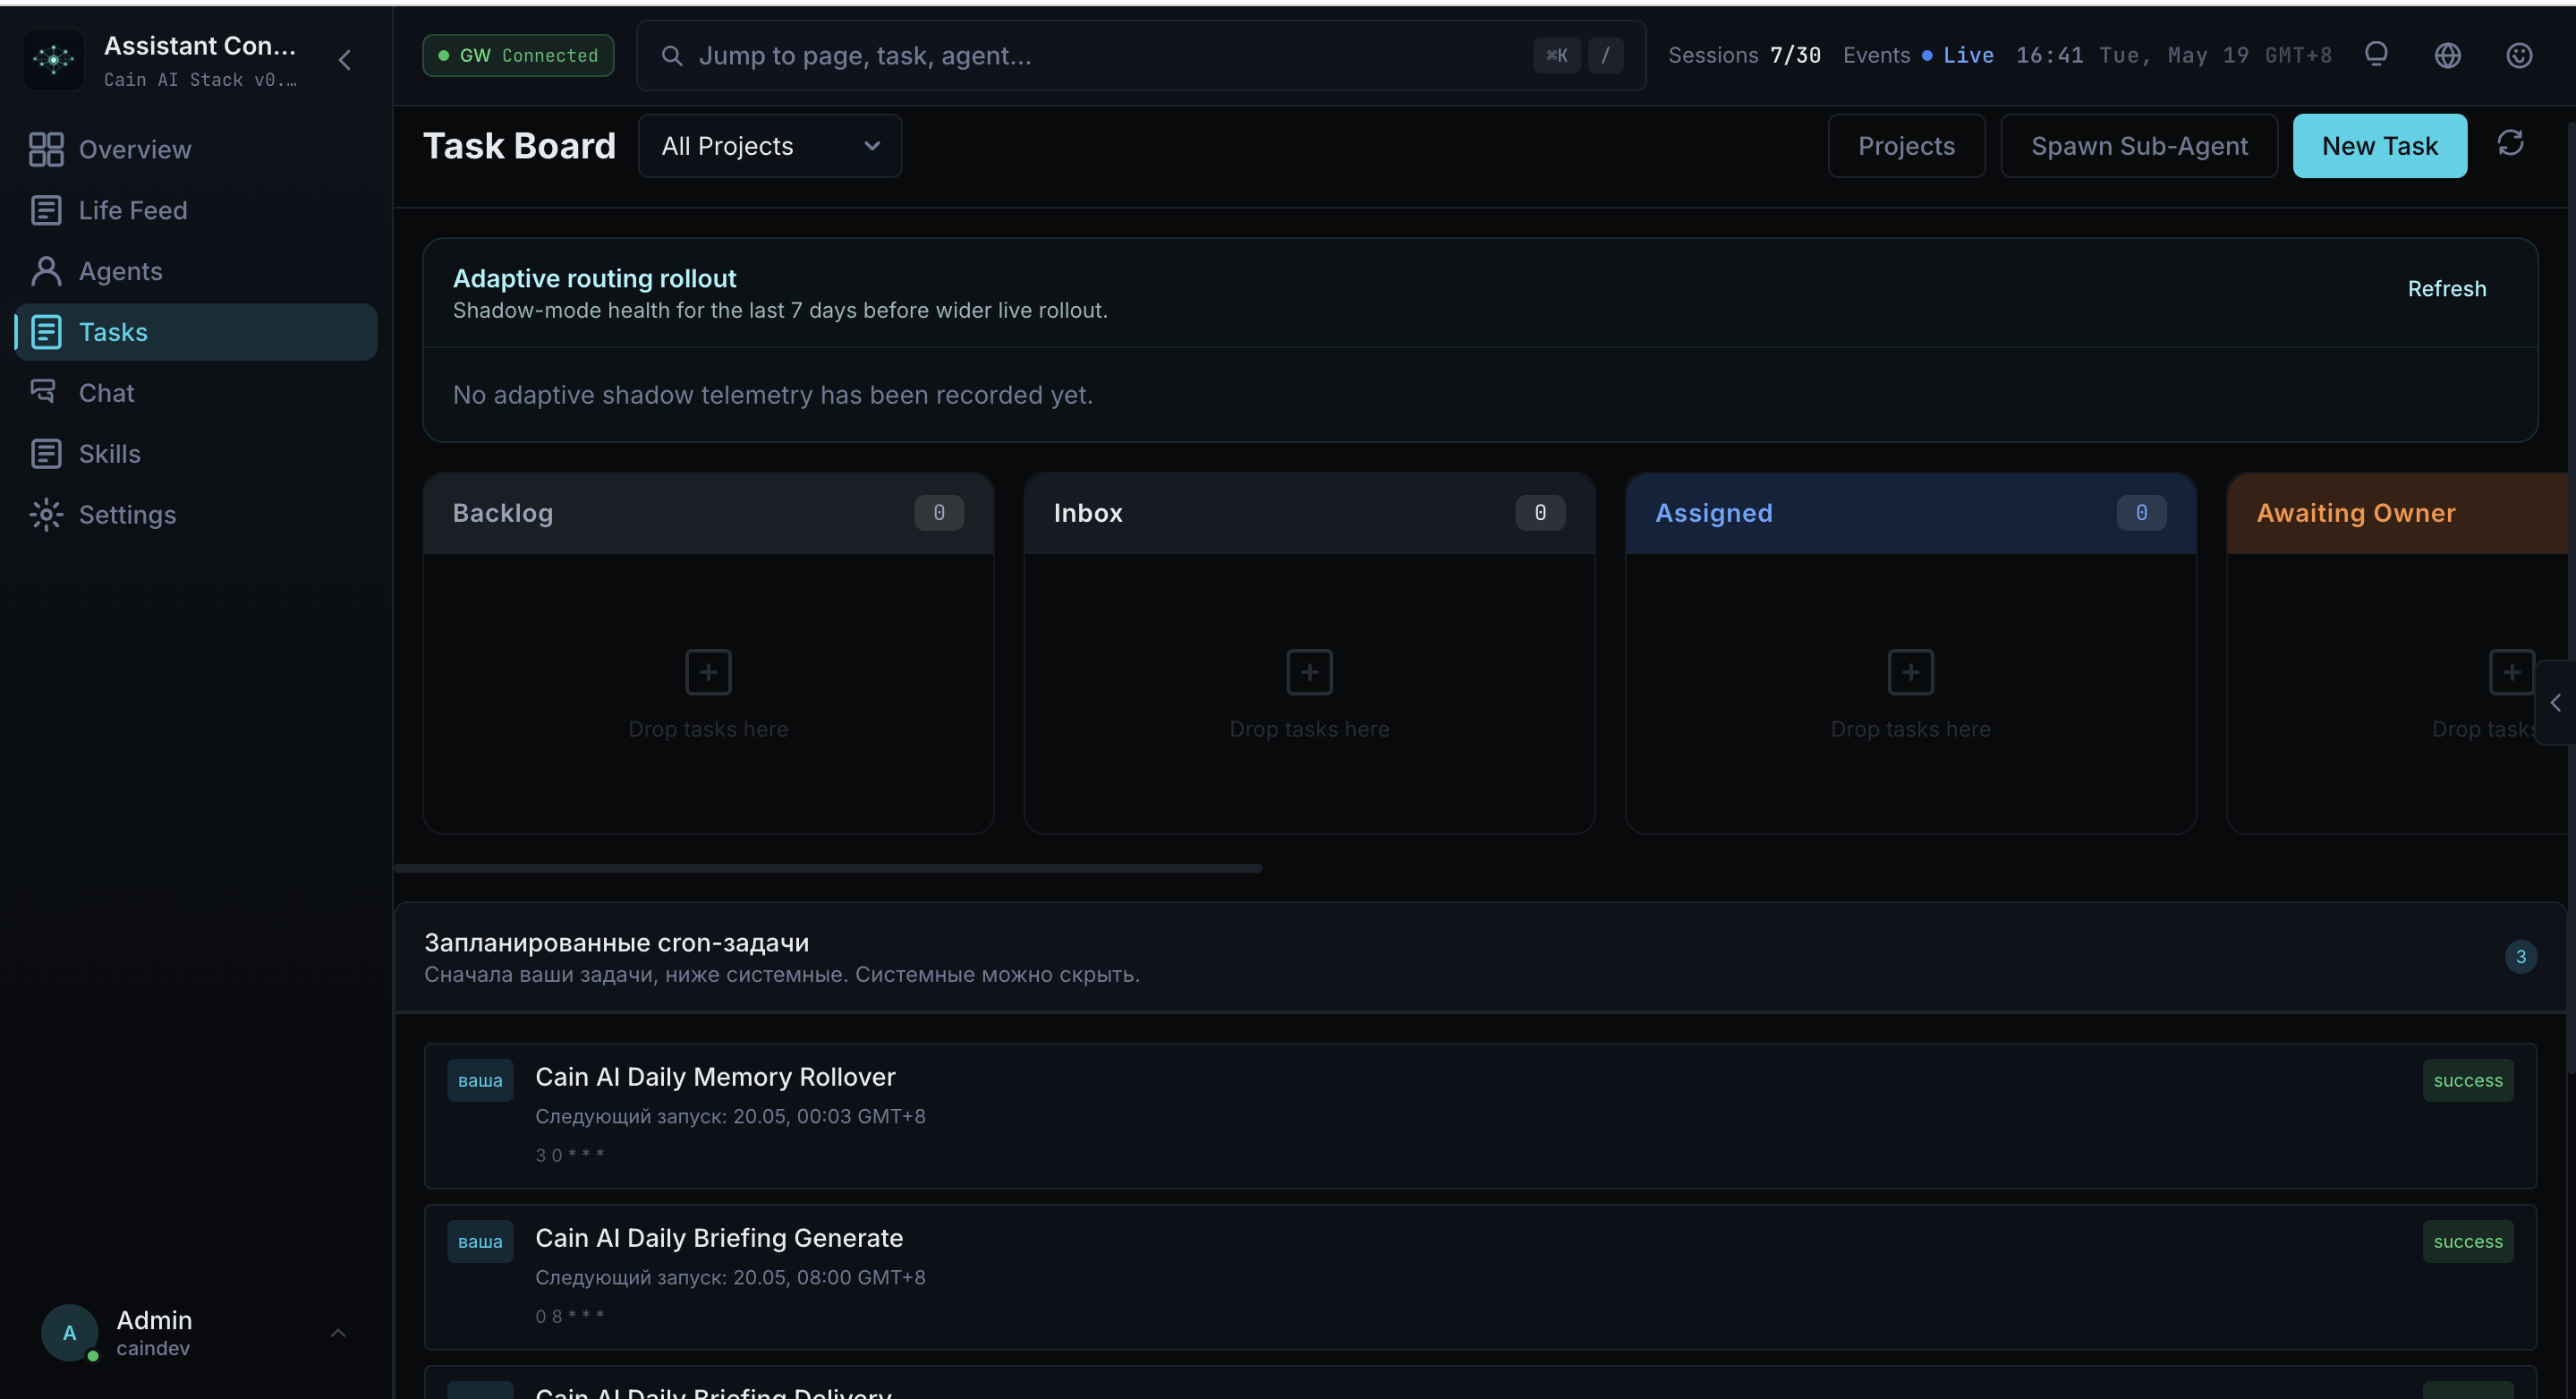The height and width of the screenshot is (1399, 2576).
Task: Open Settings from the sidebar
Action: point(196,515)
